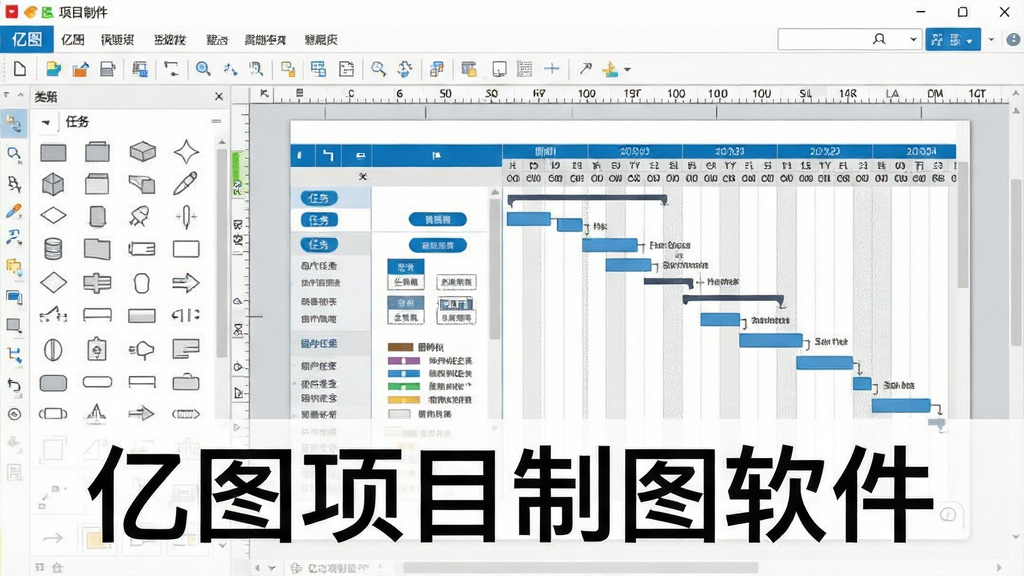Screen dimensions: 1024x576
Task: Click the blank new document icon
Action: 20,69
